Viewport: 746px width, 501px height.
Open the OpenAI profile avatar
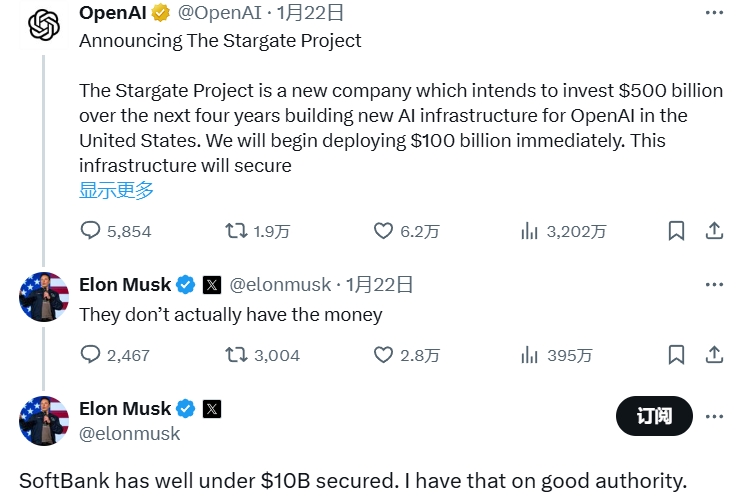coord(43,25)
